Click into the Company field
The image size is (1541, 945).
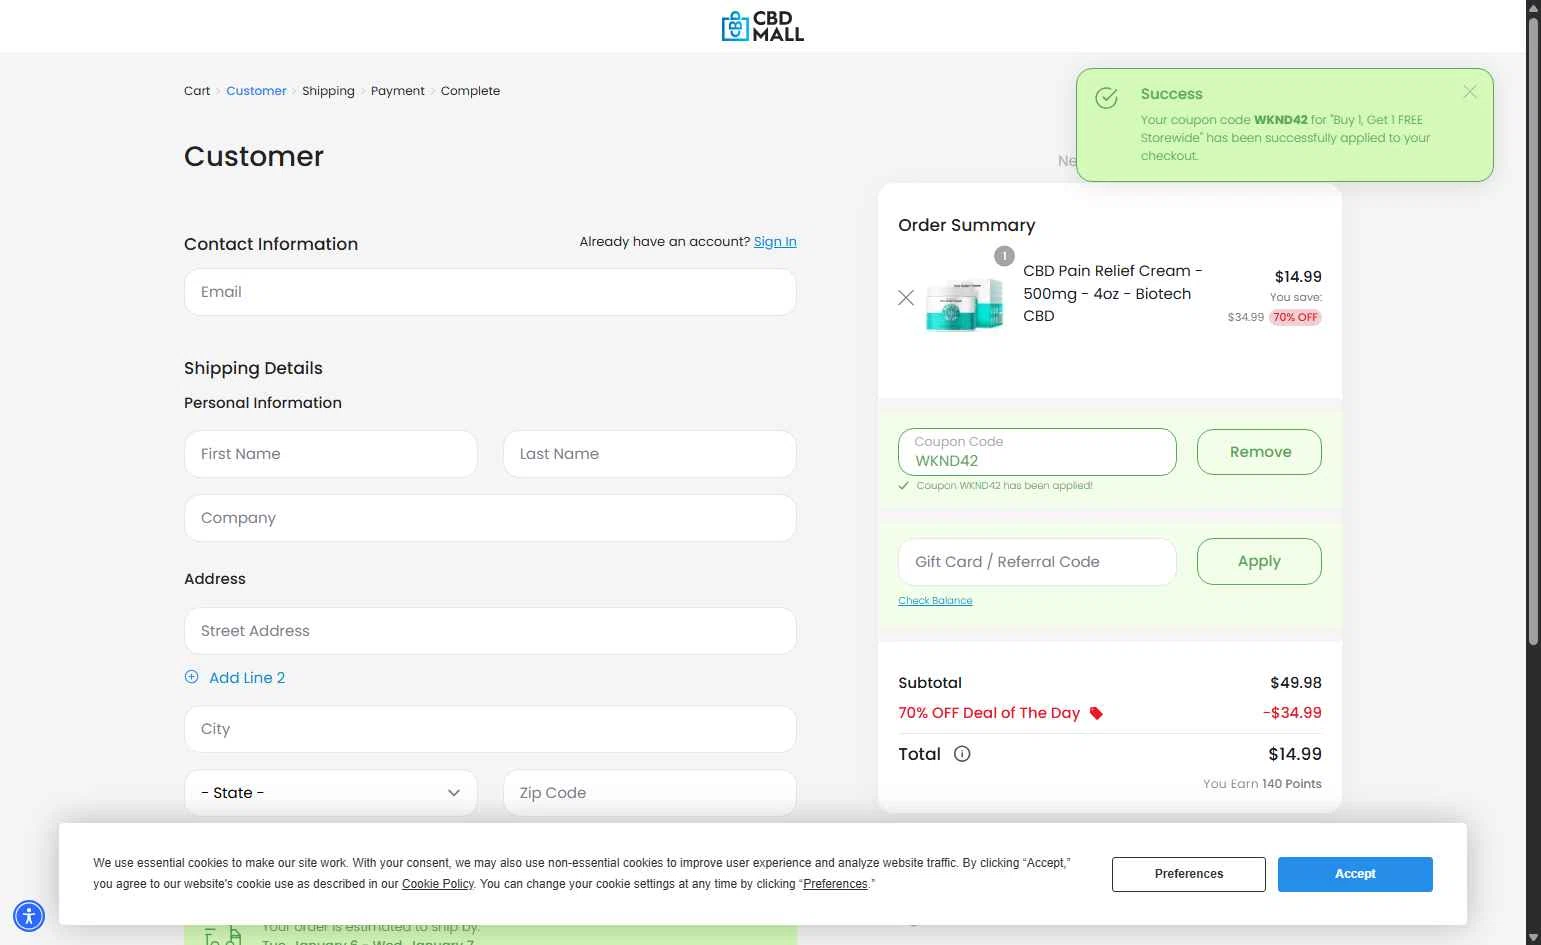pos(490,518)
